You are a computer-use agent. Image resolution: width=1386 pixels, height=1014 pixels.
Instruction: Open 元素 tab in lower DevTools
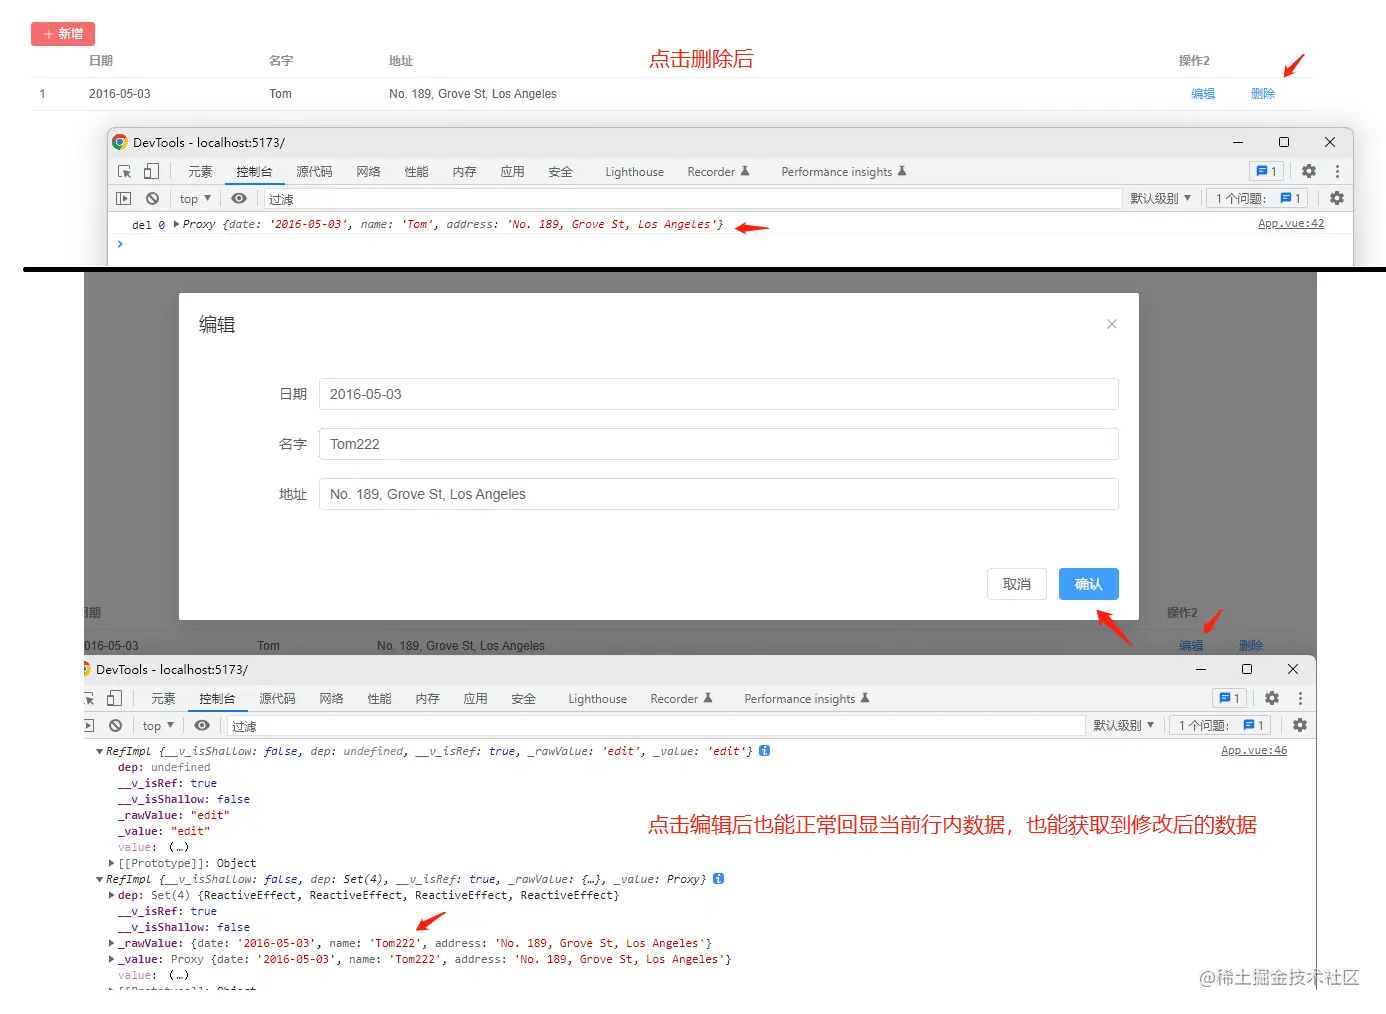click(x=163, y=699)
